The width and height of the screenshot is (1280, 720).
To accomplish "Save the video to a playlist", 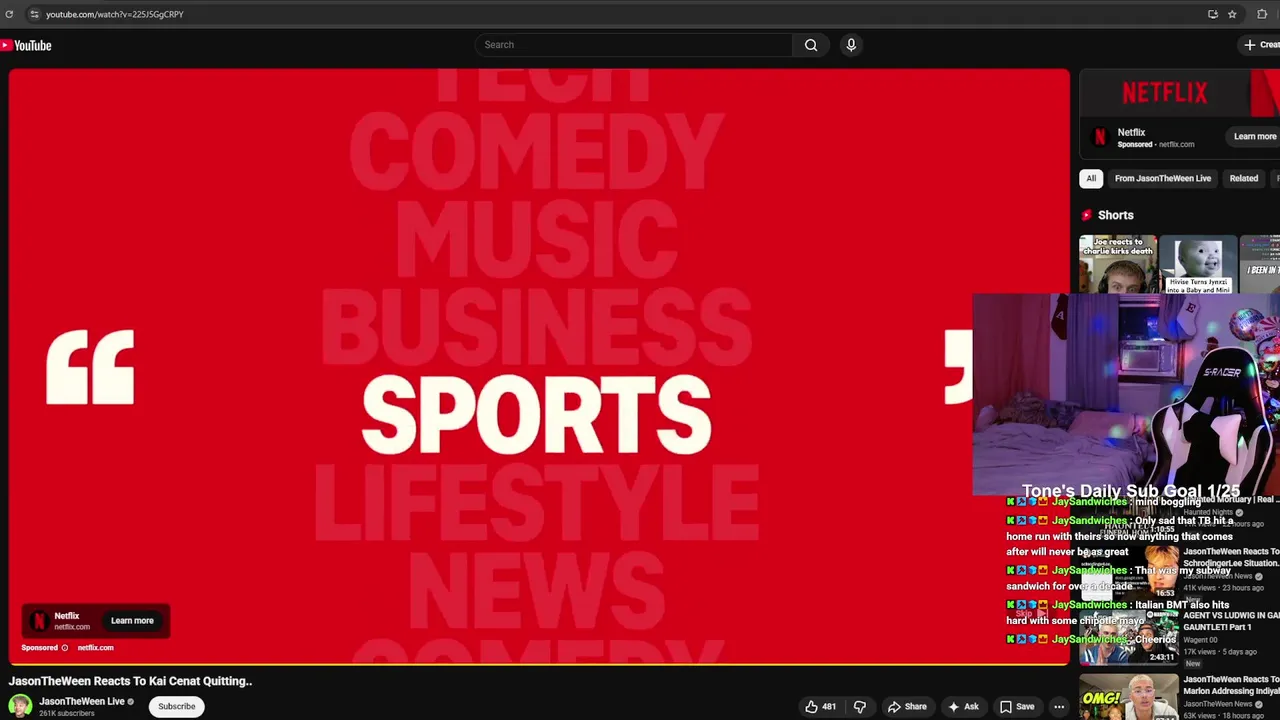I will pos(1017,707).
